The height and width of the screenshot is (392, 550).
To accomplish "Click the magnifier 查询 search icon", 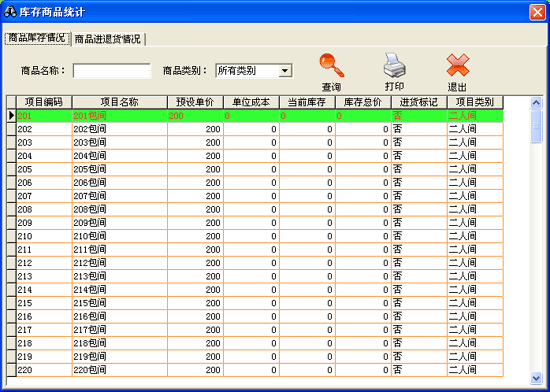I will tap(331, 65).
